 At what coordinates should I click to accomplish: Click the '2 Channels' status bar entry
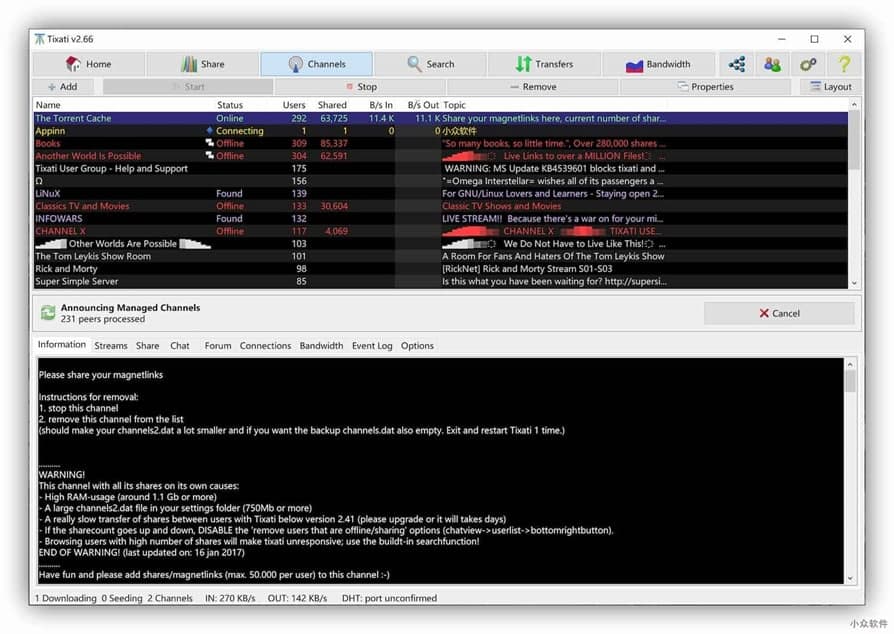click(170, 598)
